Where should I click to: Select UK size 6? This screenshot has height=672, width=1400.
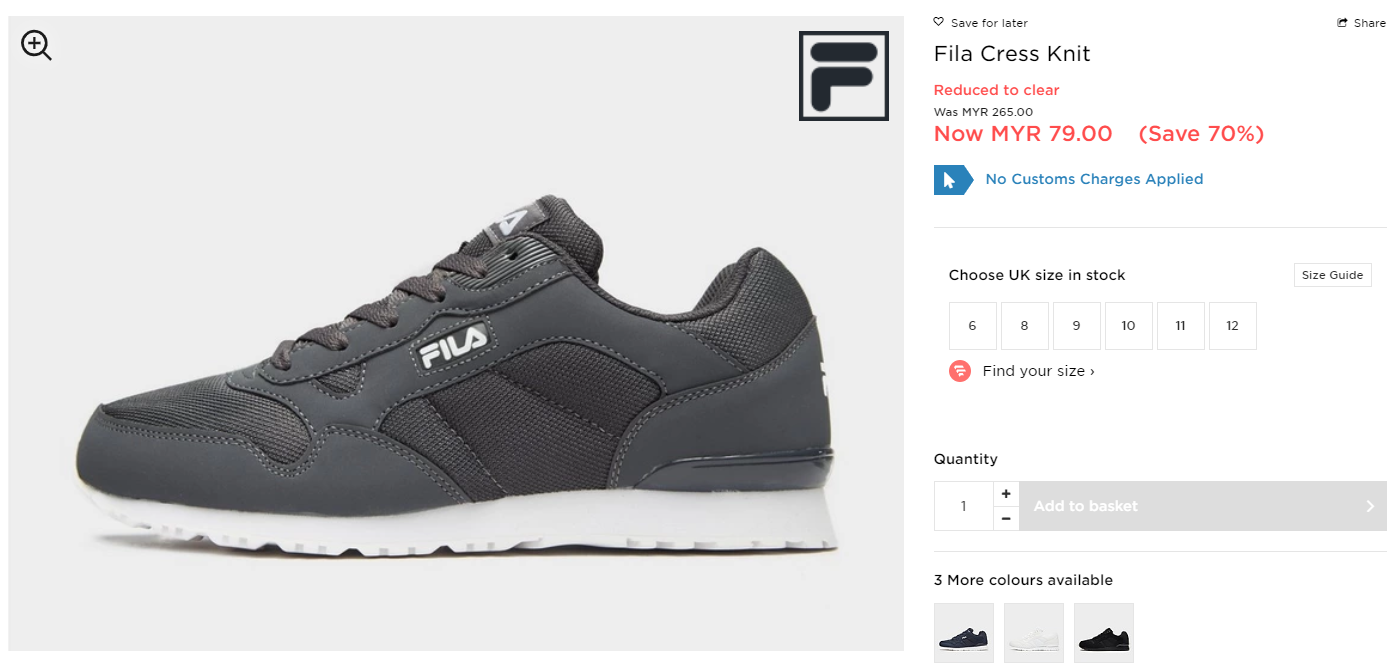point(972,326)
